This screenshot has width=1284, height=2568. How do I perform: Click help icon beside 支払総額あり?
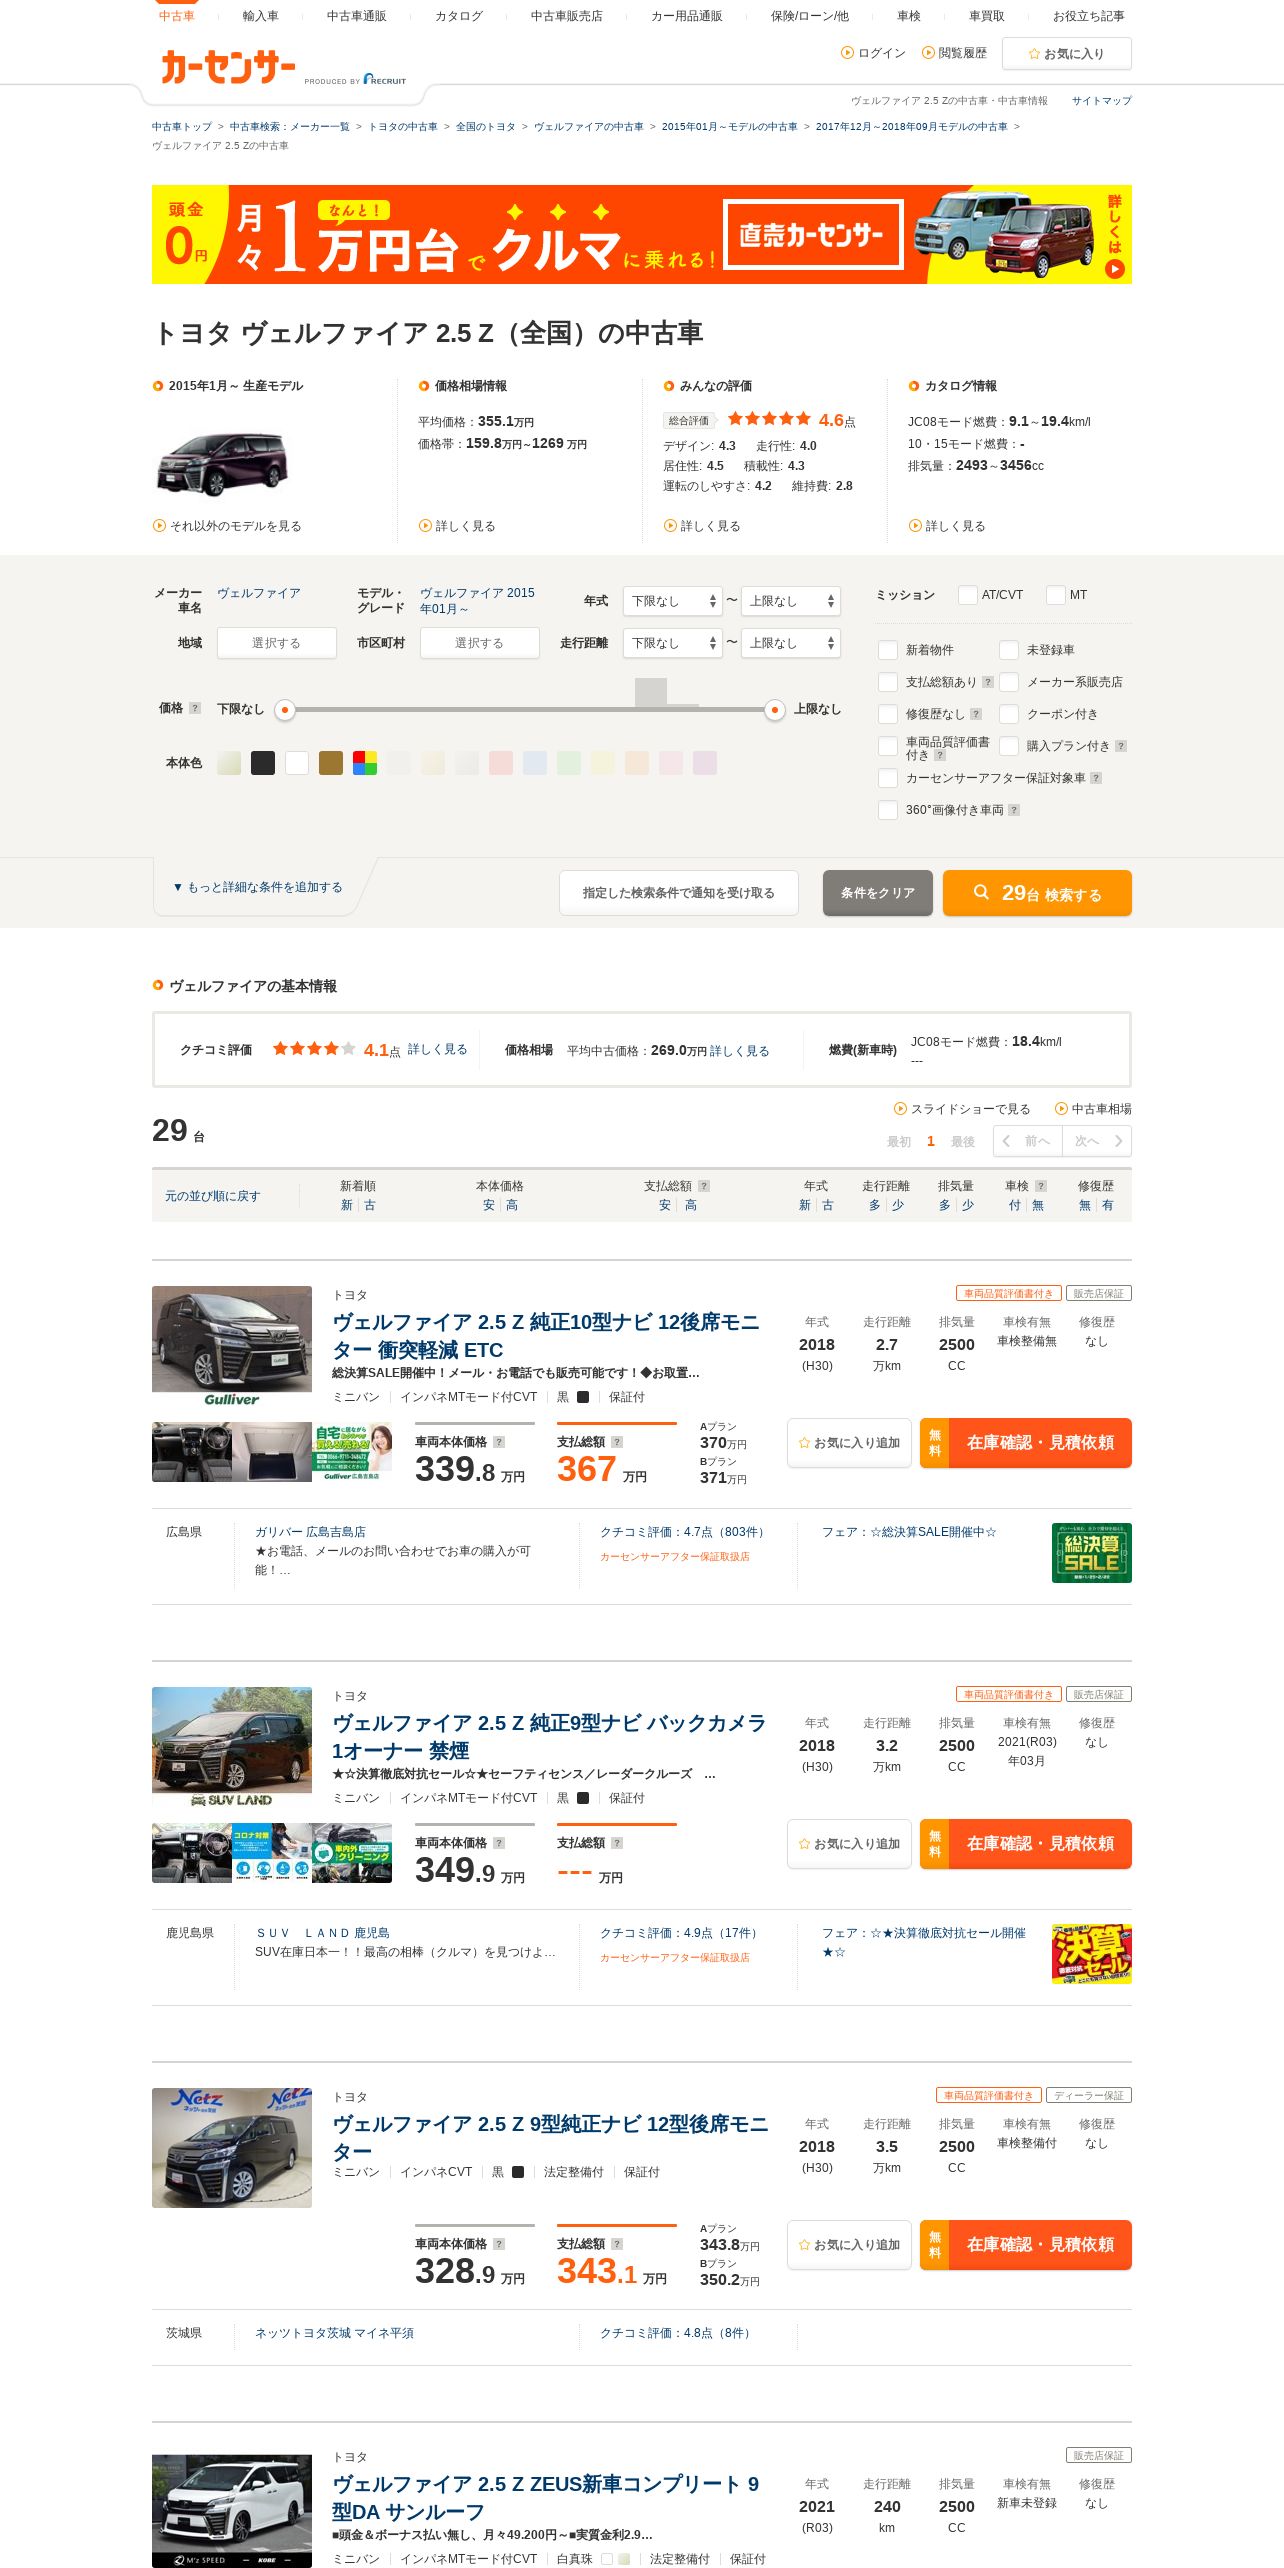click(988, 682)
